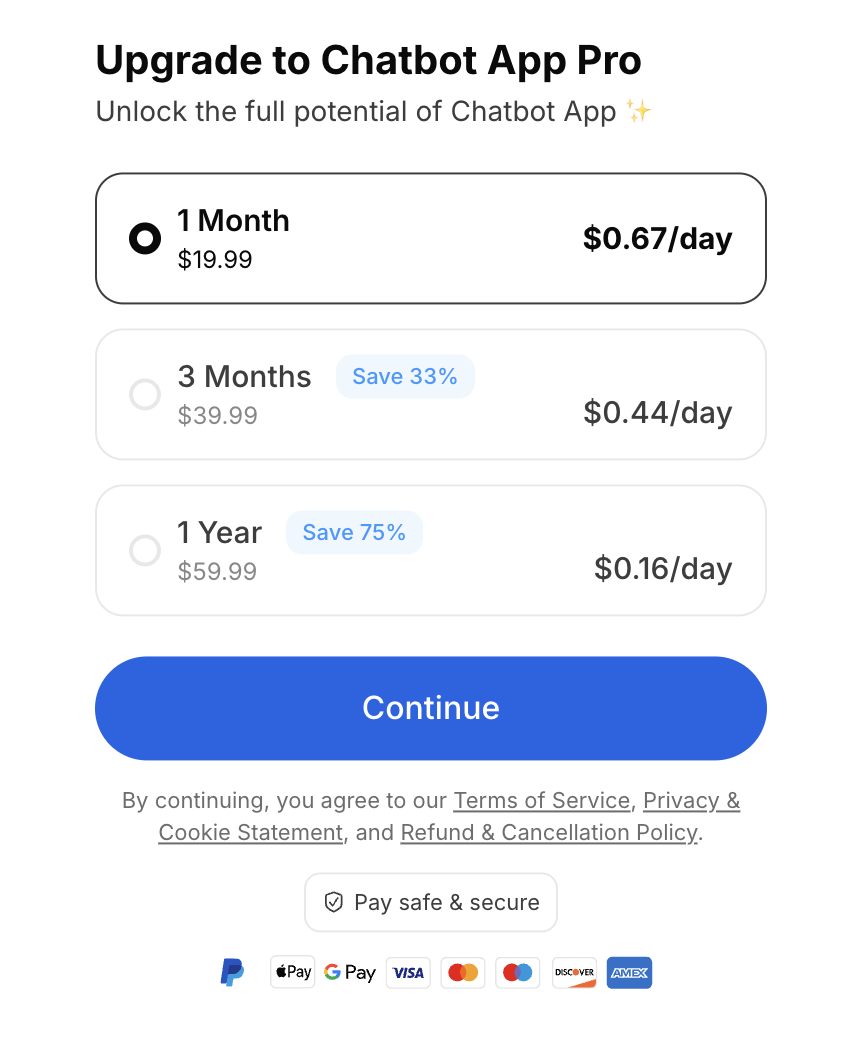Image resolution: width=848 pixels, height=1042 pixels.
Task: Open the Terms of Service link
Action: pyautogui.click(x=541, y=801)
